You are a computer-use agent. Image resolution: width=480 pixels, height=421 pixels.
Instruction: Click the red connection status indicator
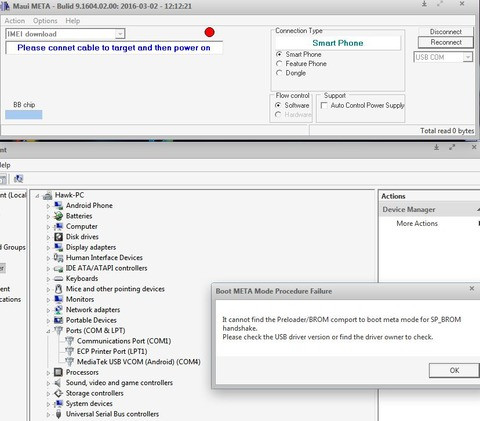click(x=210, y=32)
